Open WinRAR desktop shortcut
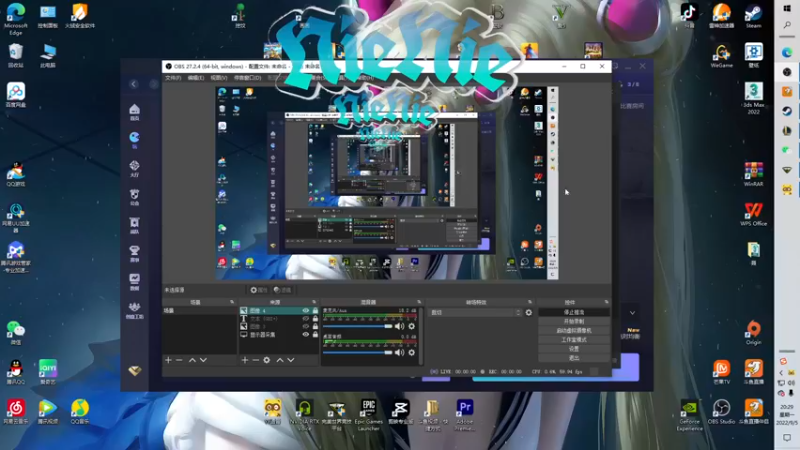 [x=753, y=174]
